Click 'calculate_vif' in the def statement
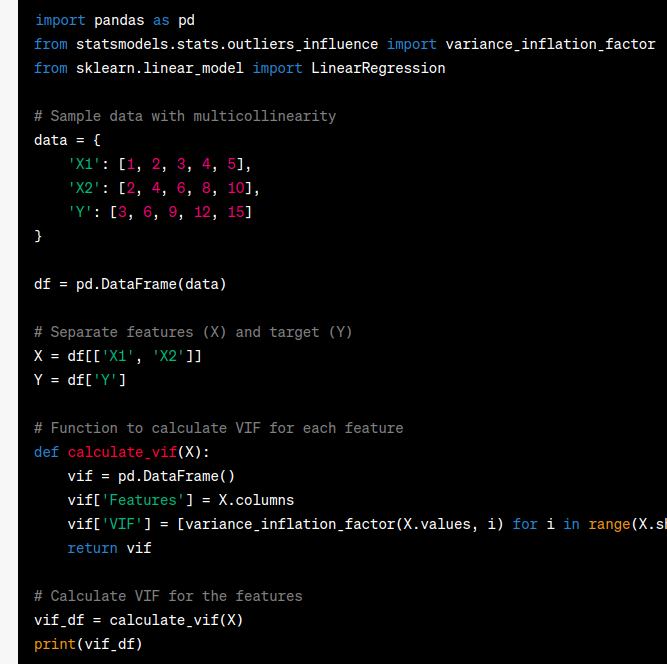The height and width of the screenshot is (664, 667). [x=122, y=452]
